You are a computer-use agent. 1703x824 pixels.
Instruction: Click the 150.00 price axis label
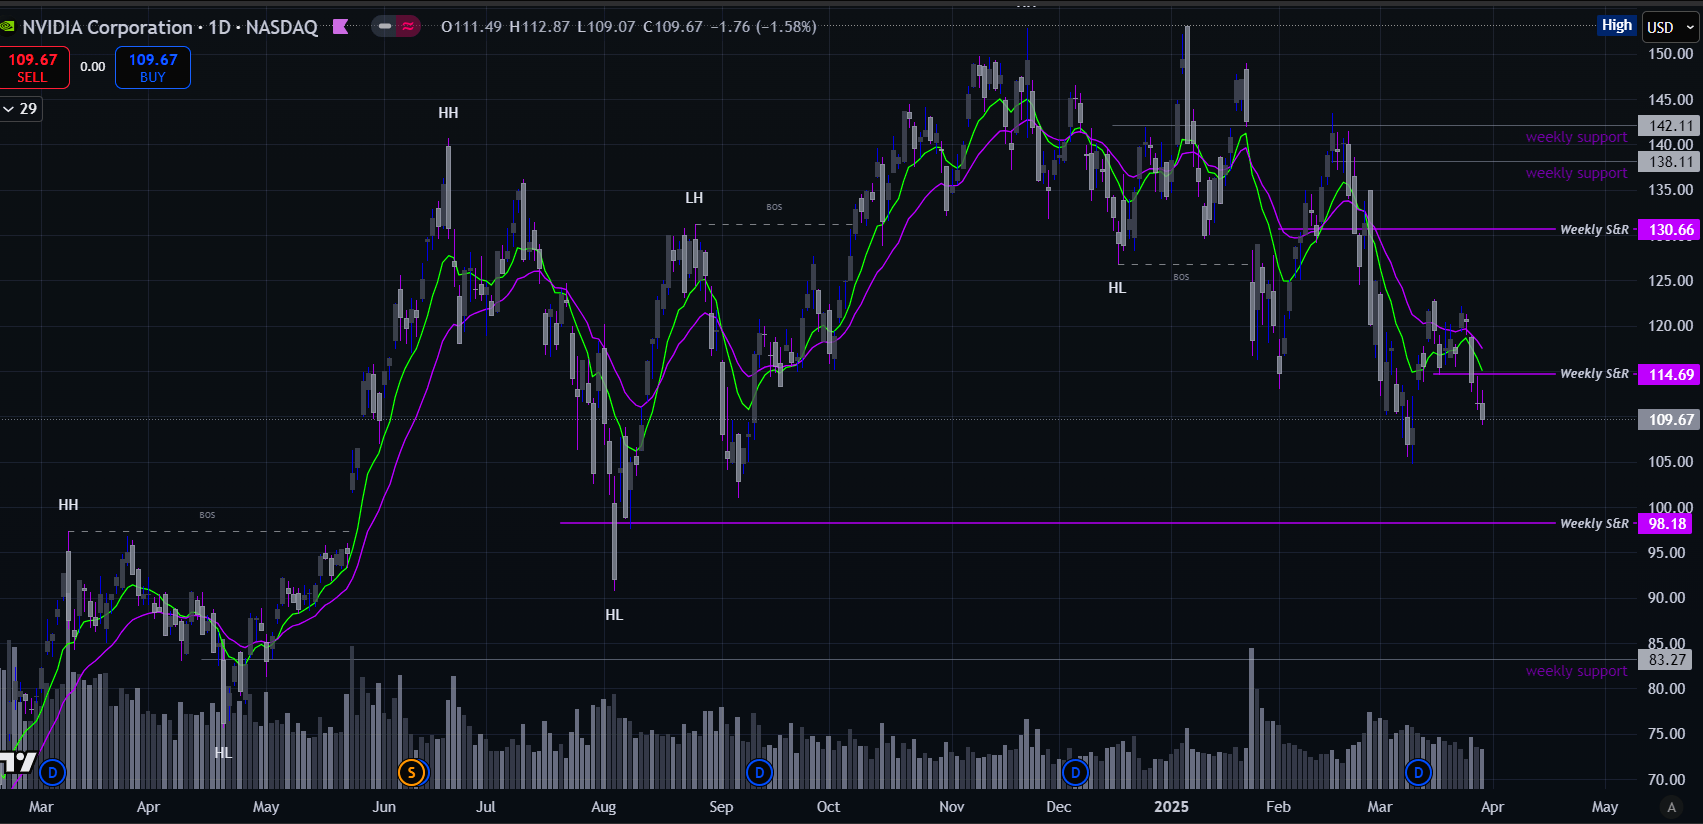pyautogui.click(x=1670, y=54)
